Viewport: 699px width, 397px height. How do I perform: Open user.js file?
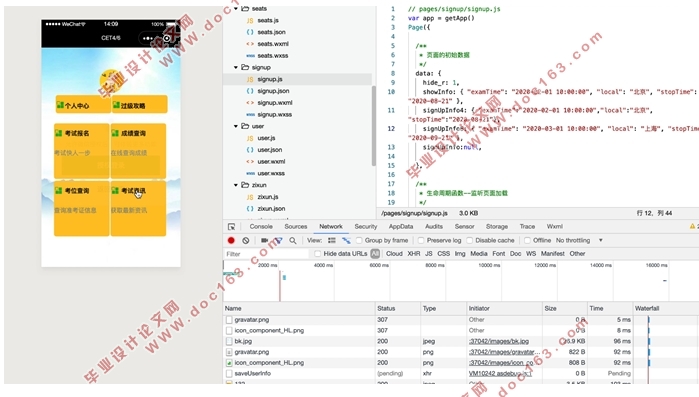coord(266,138)
